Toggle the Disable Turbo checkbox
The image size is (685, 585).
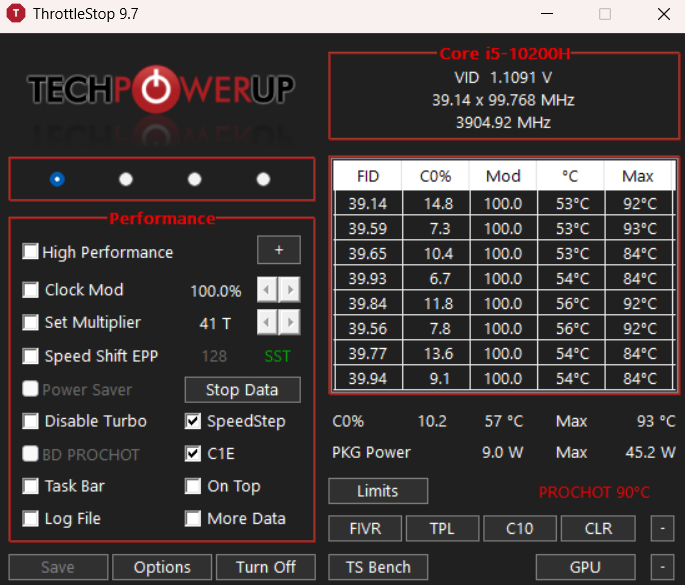coord(30,421)
